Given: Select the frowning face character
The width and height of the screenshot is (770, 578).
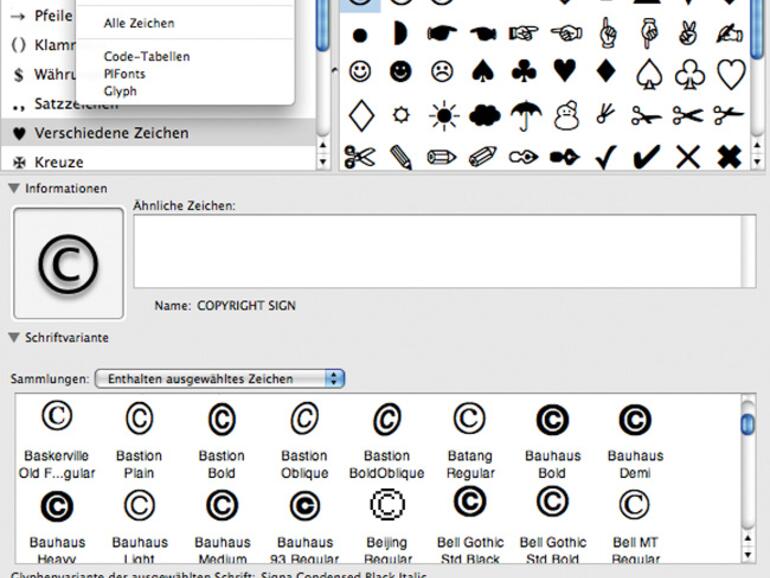Looking at the screenshot, I should coord(441,72).
